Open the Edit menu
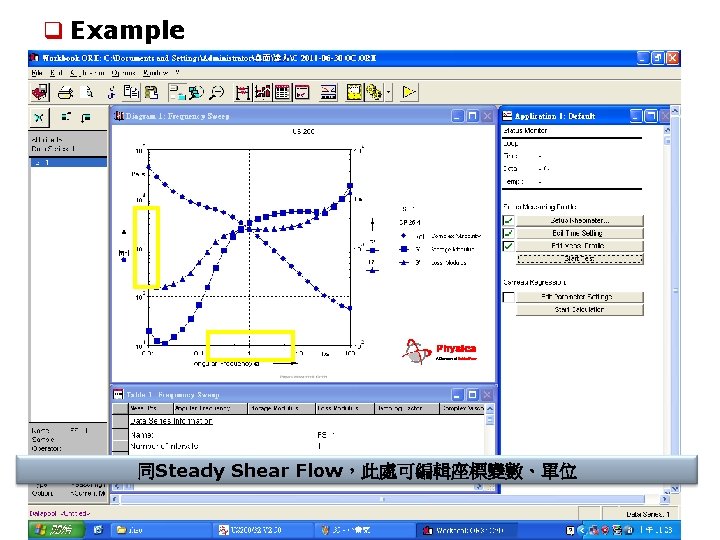Viewport: 720px width, 540px height. [x=56, y=73]
